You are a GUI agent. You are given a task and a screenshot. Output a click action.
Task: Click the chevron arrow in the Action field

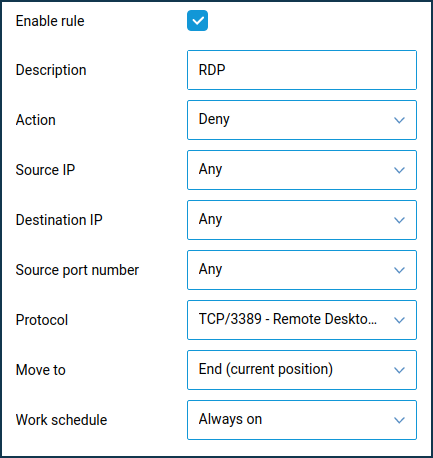(x=399, y=120)
